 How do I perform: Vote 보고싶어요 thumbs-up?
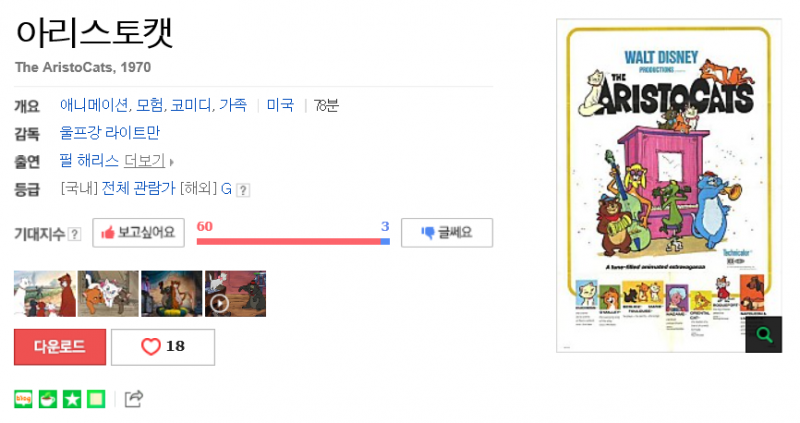(138, 233)
